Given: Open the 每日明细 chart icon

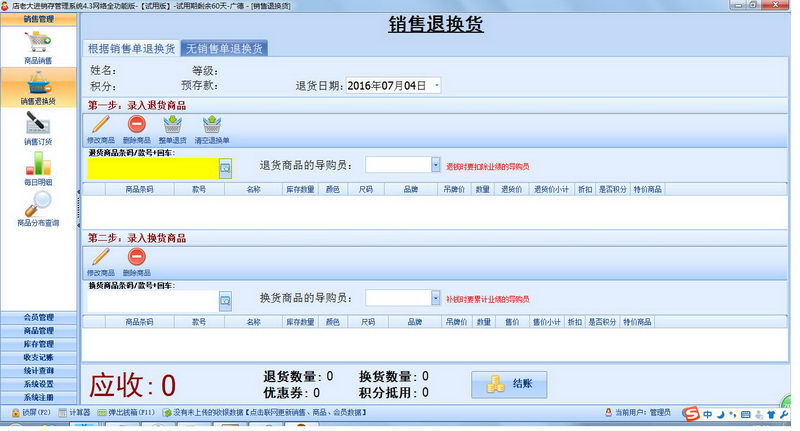Looking at the screenshot, I should click(38, 164).
